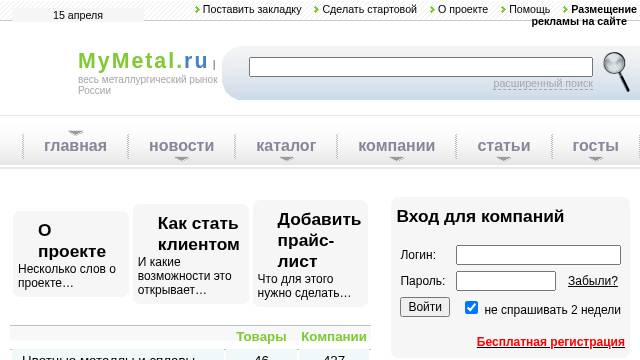Click the Логин input field
The image size is (640, 360).
coord(538,255)
